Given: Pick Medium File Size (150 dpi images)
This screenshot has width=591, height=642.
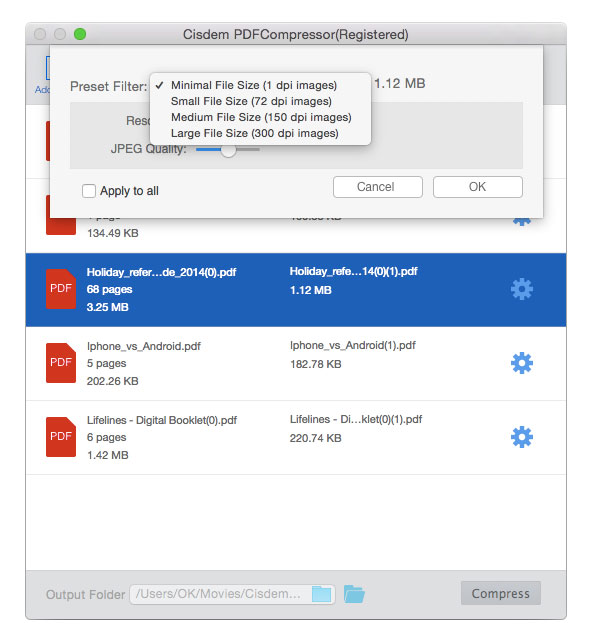Looking at the screenshot, I should 260,117.
